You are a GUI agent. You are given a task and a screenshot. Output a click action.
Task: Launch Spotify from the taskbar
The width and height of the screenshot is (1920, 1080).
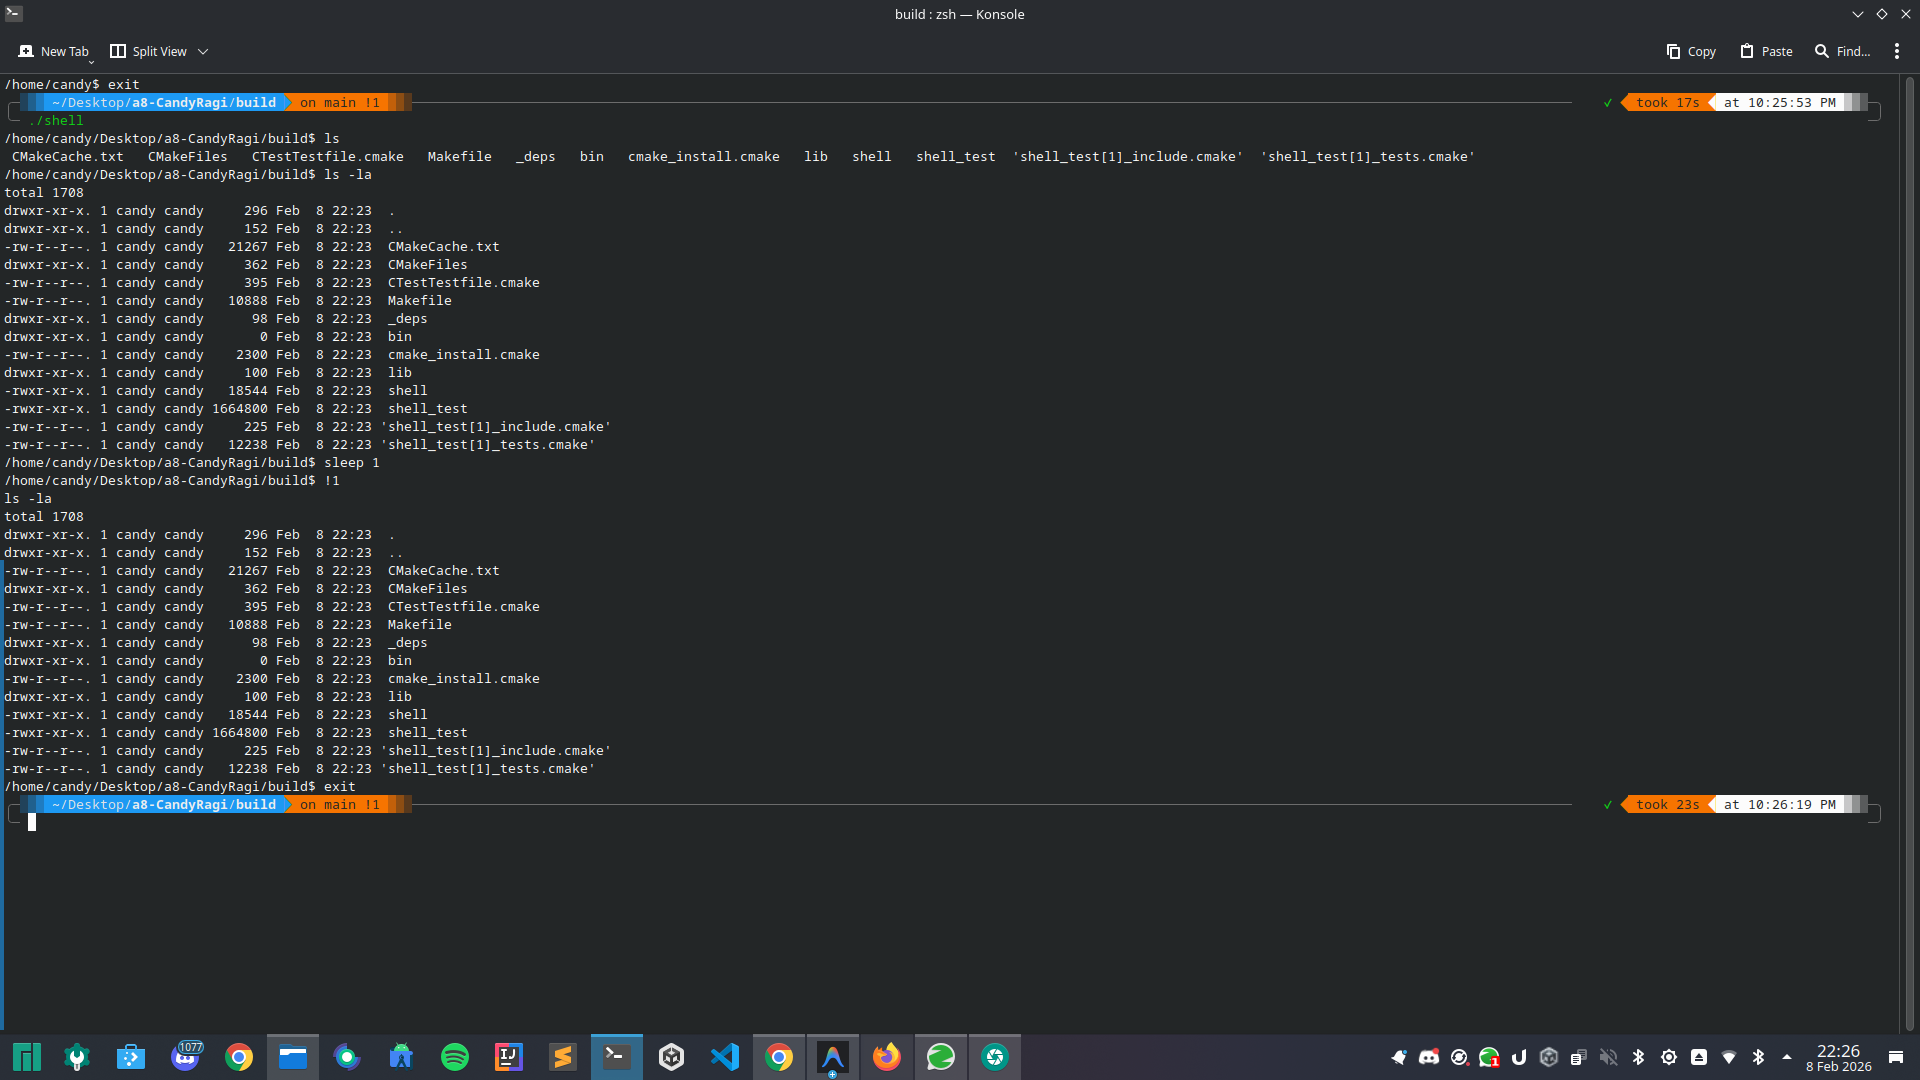tap(454, 1056)
